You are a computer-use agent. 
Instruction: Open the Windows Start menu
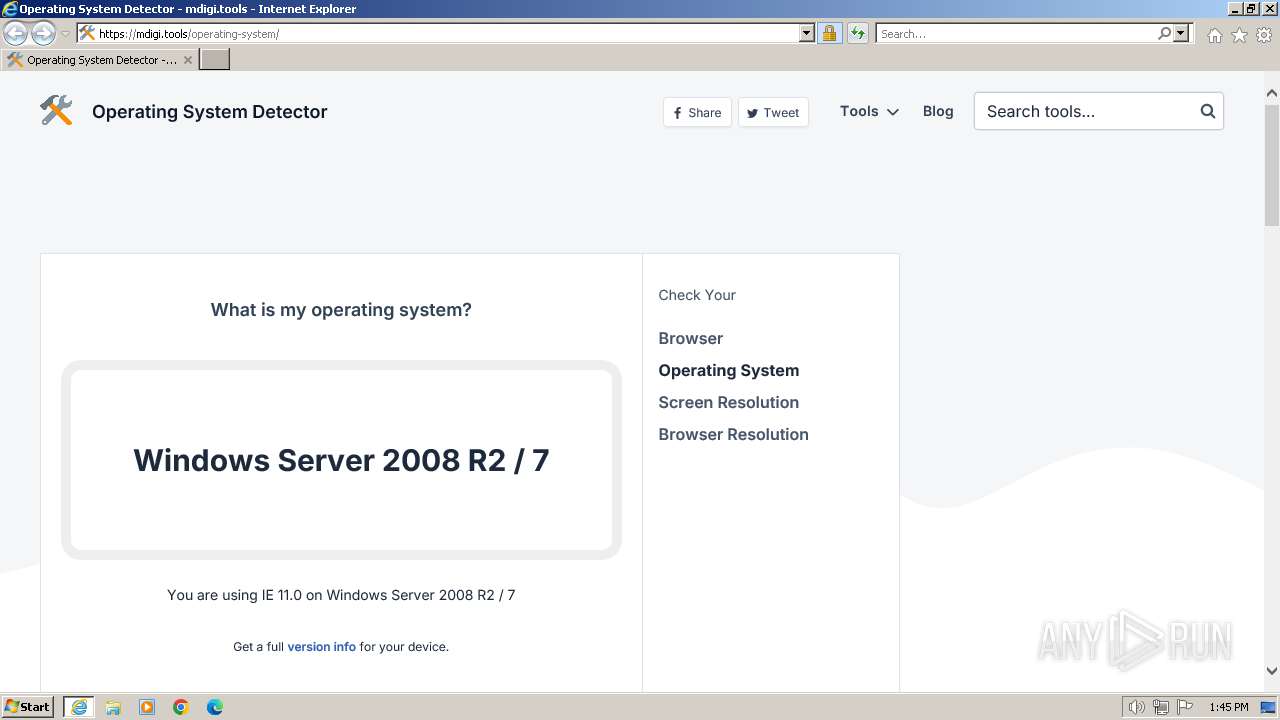[28, 707]
